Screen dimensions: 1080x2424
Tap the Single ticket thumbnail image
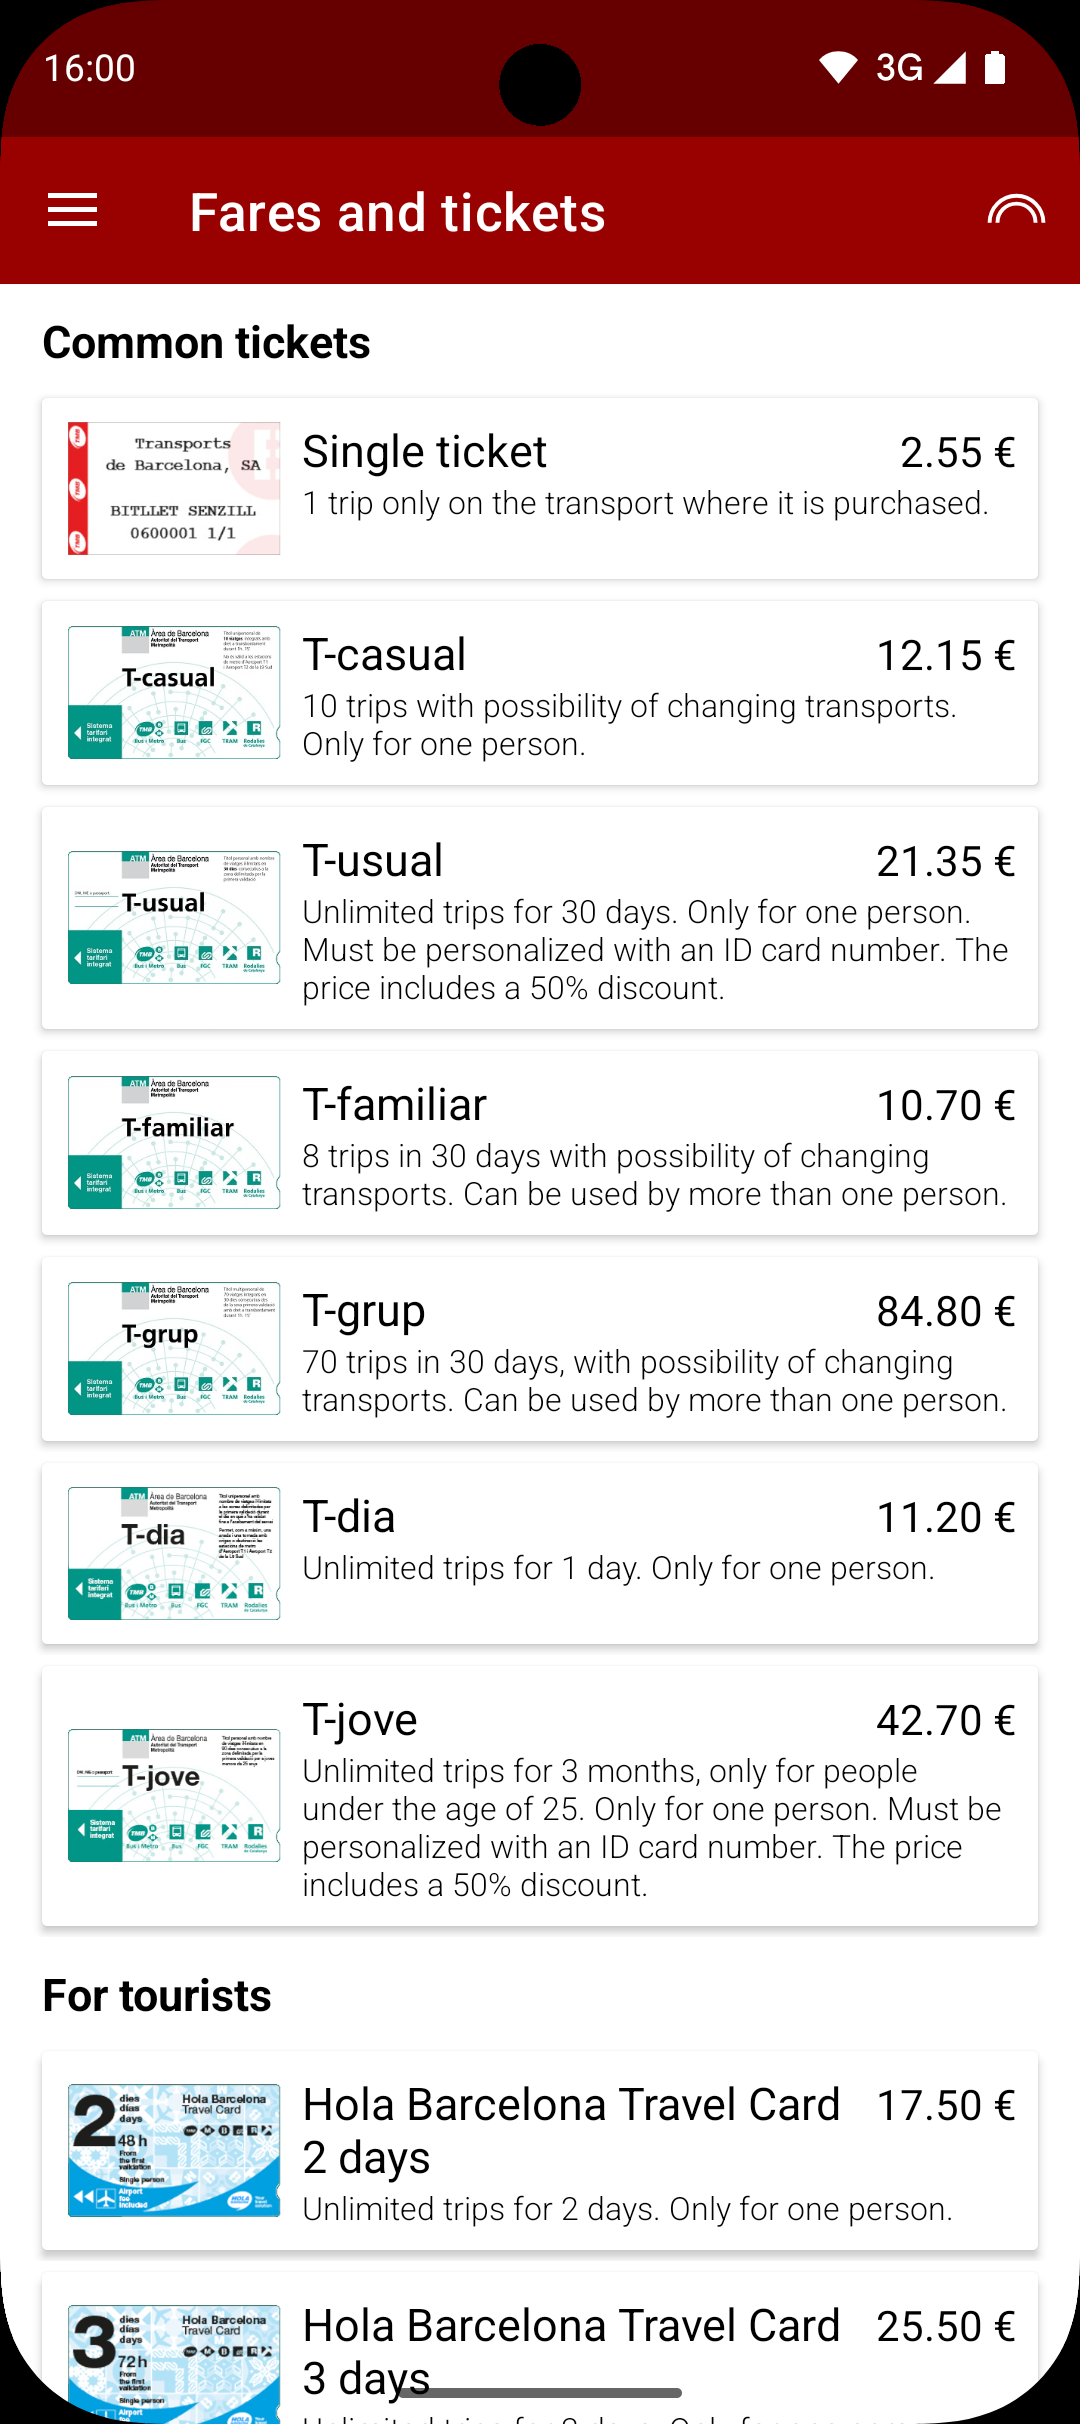click(x=174, y=488)
